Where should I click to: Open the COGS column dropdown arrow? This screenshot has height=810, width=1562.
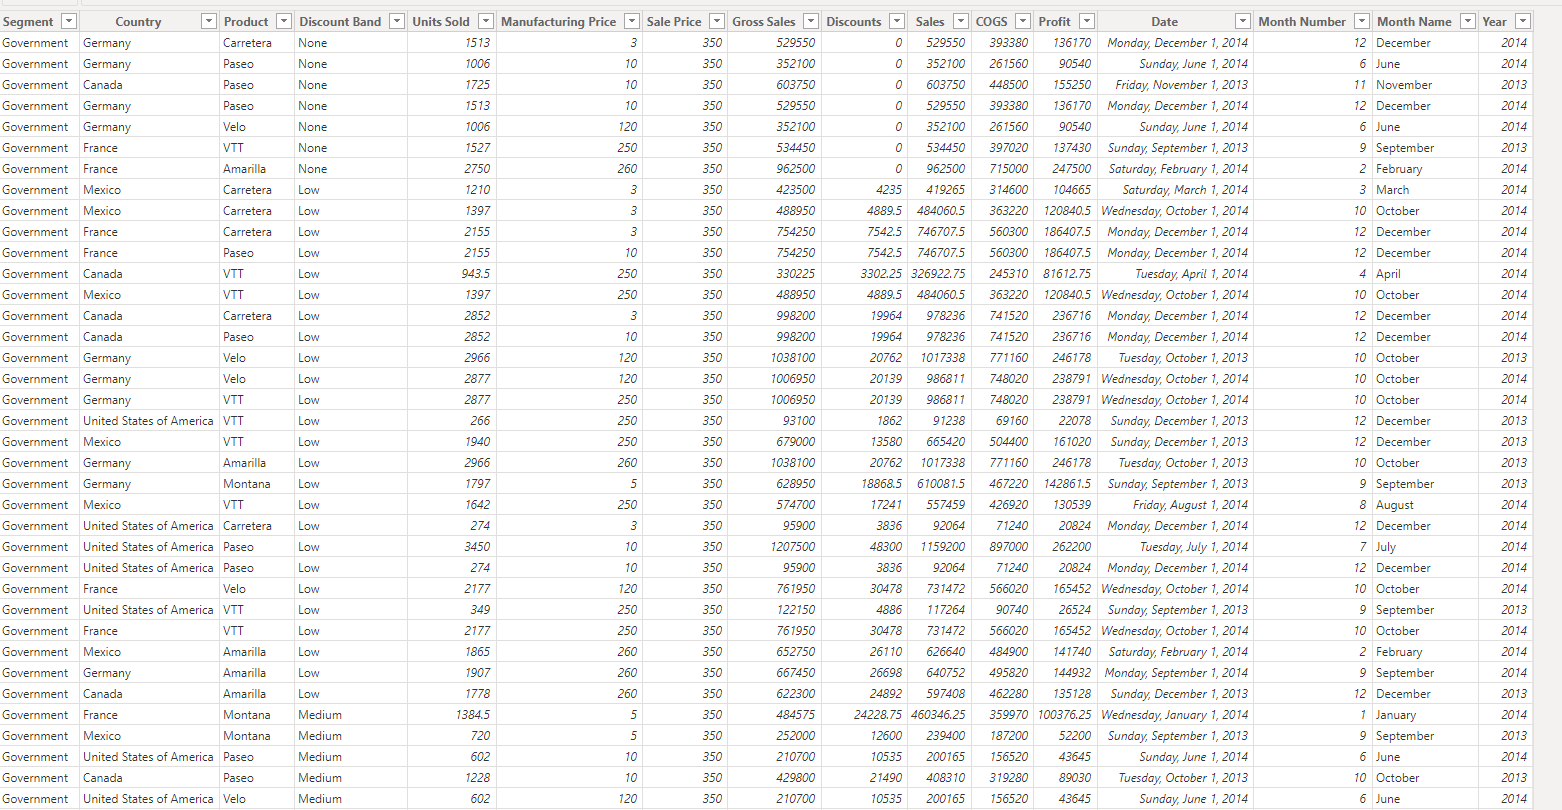click(x=1023, y=21)
